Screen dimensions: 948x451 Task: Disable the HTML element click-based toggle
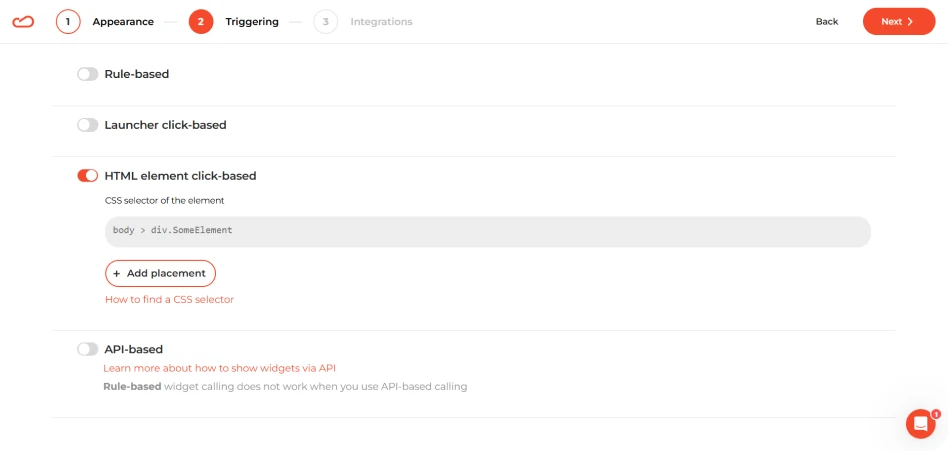pos(88,176)
